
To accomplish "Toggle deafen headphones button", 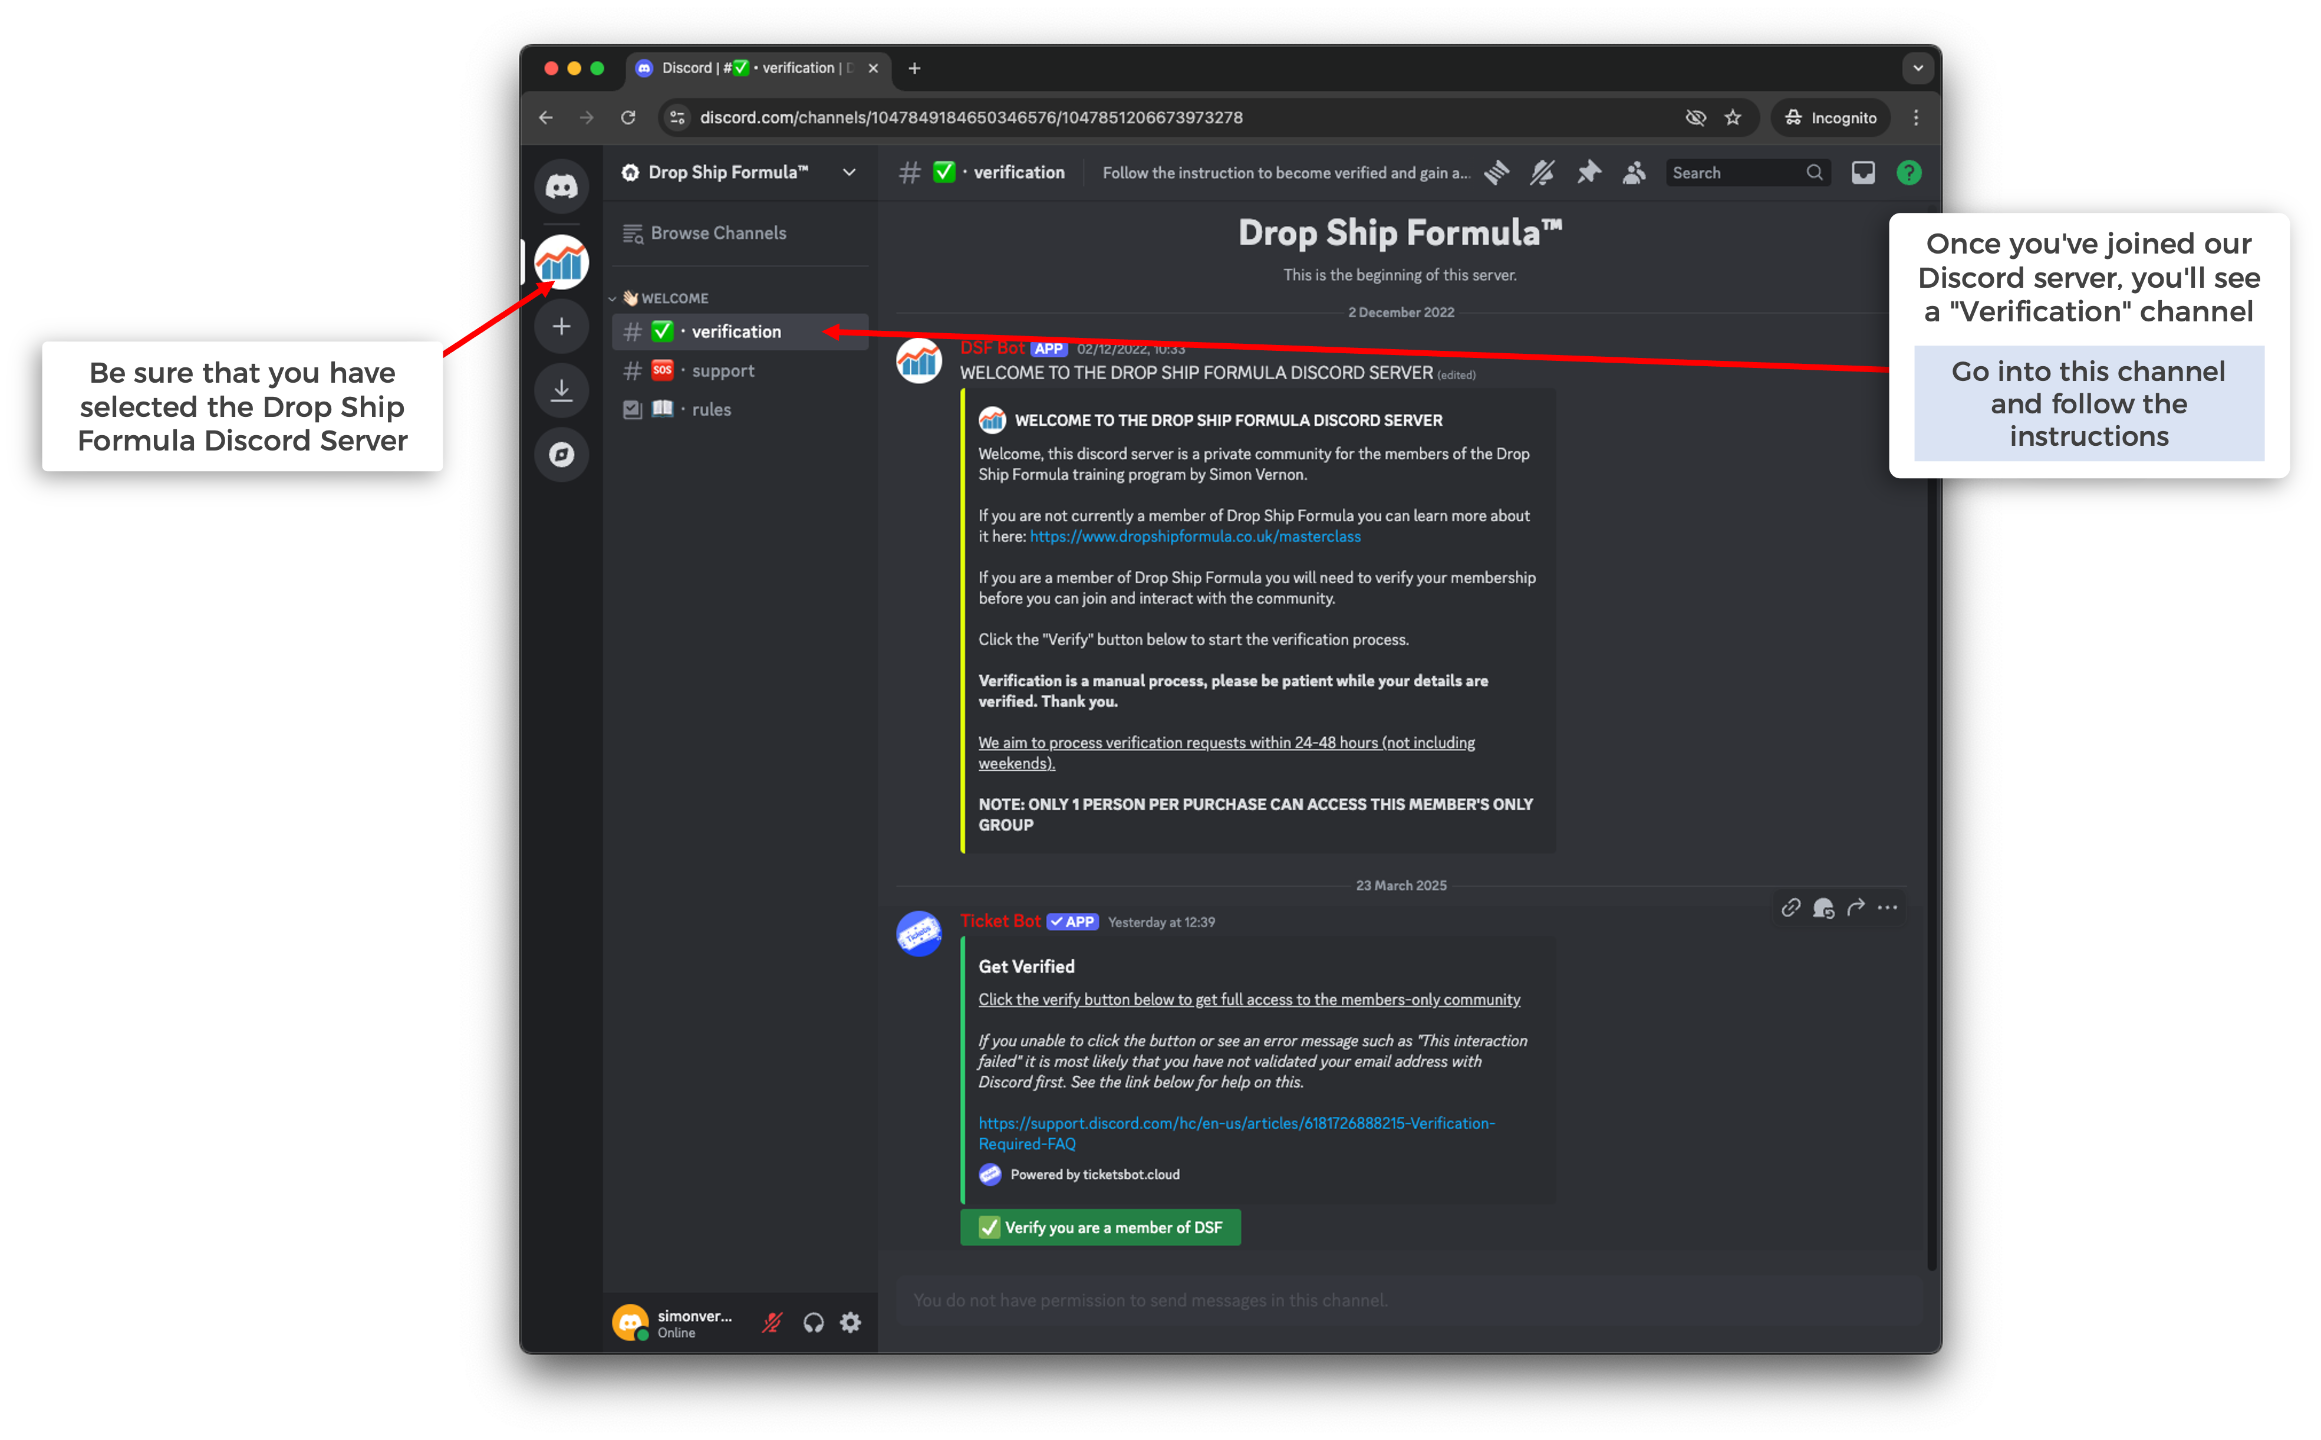I will click(x=813, y=1323).
